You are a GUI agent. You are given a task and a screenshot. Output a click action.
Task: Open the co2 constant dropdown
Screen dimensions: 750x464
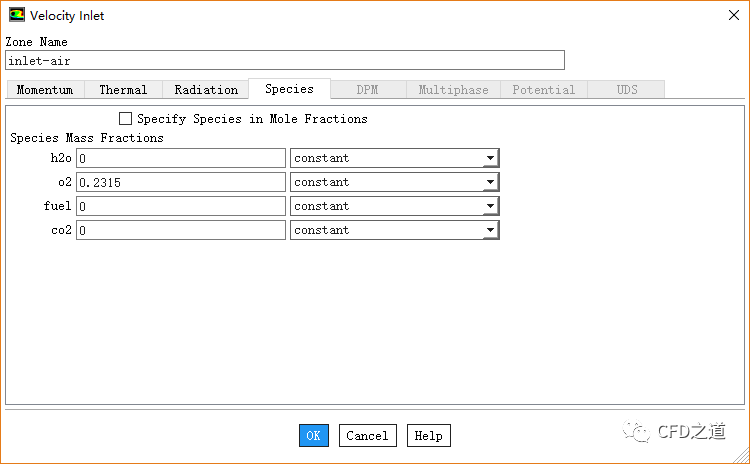[395, 230]
